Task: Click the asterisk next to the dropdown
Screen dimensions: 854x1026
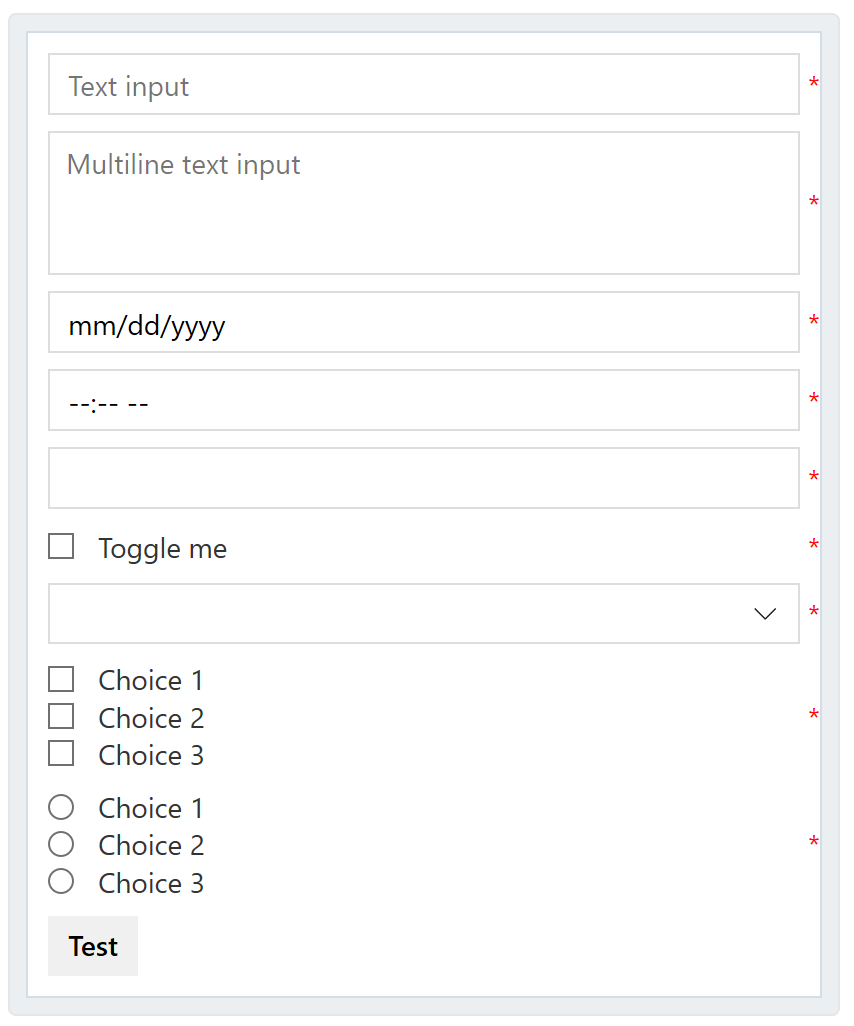Action: click(x=814, y=608)
